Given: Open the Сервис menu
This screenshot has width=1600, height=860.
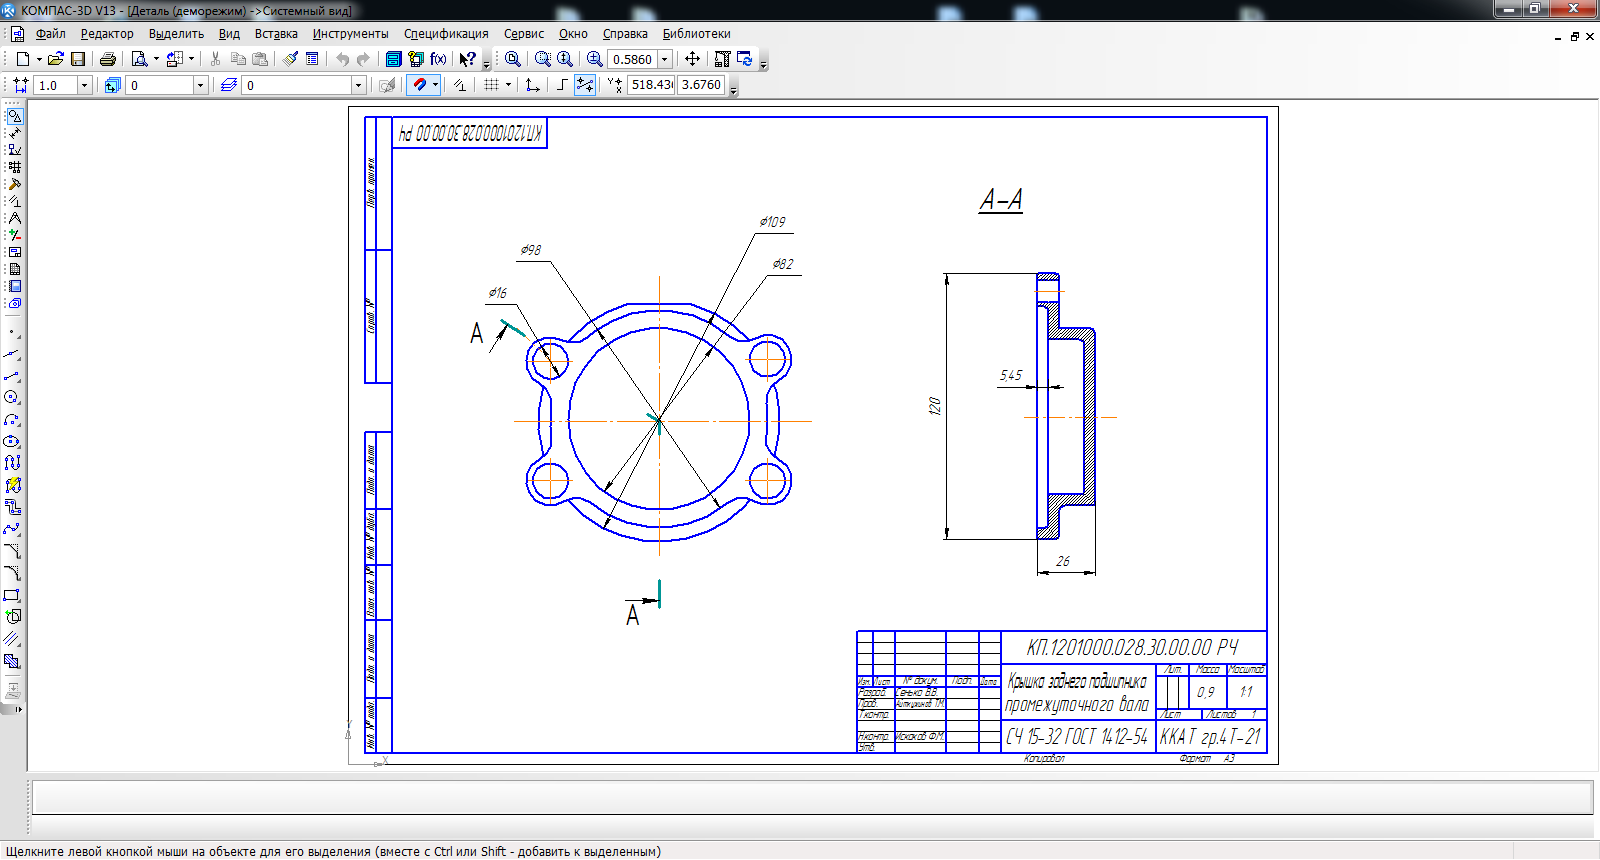Looking at the screenshot, I should 524,34.
